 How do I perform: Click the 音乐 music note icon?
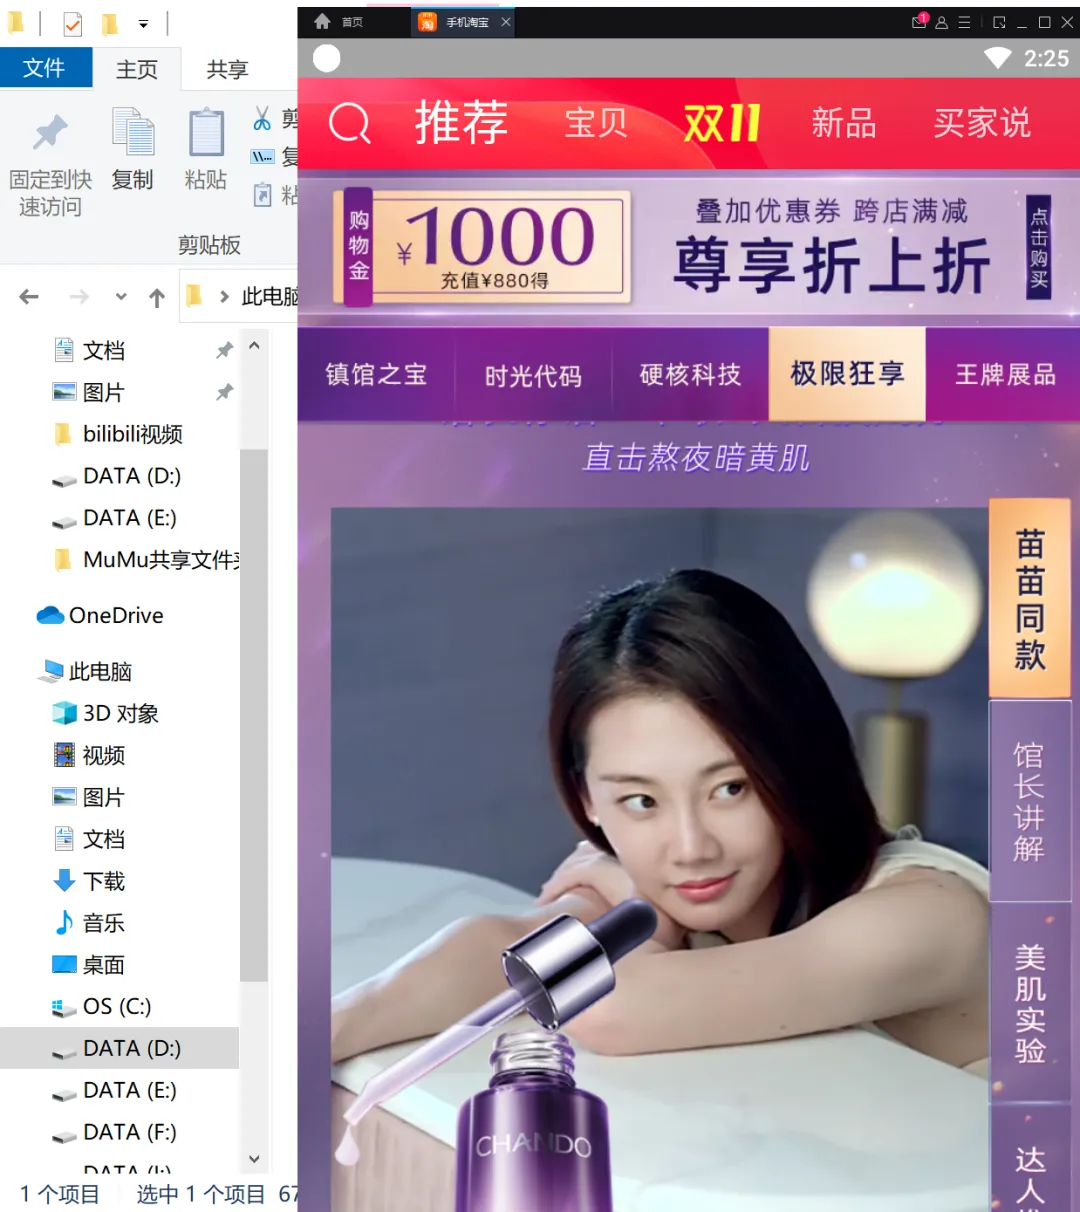point(64,922)
